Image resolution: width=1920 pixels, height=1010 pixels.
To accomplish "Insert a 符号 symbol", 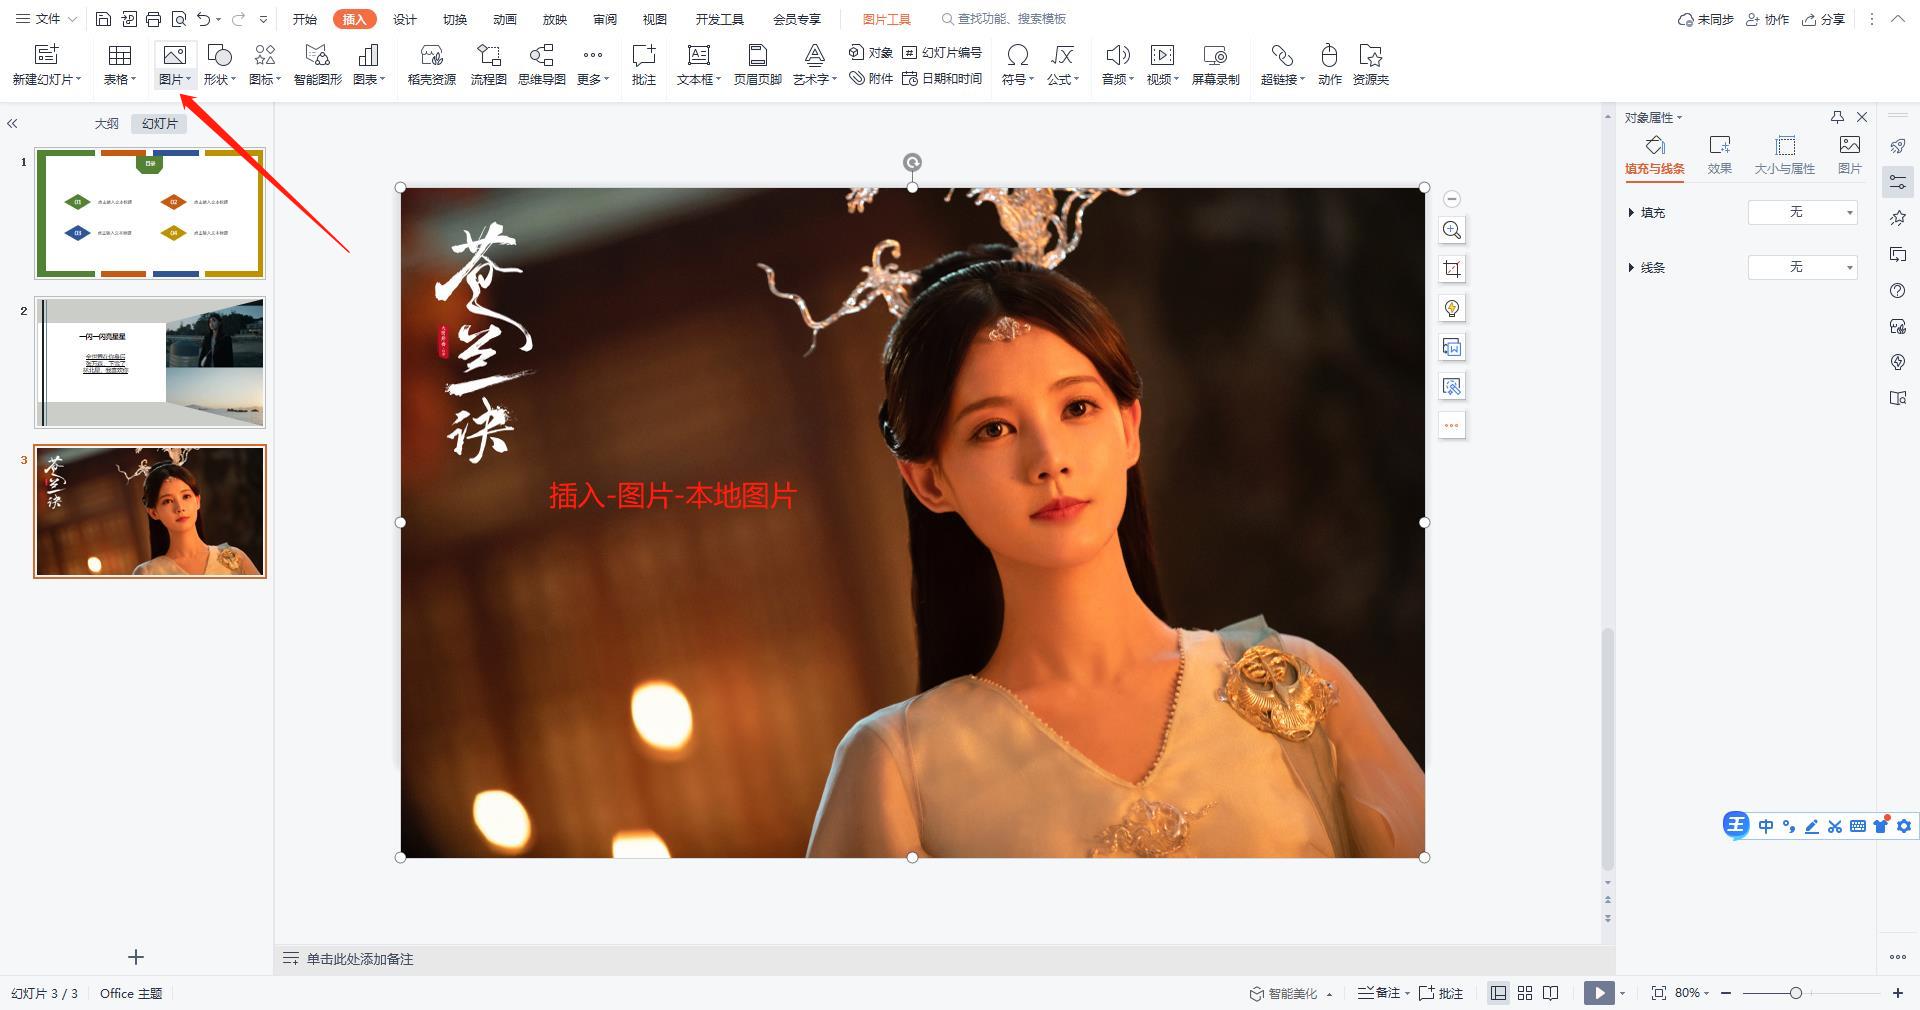I will click(x=1017, y=64).
